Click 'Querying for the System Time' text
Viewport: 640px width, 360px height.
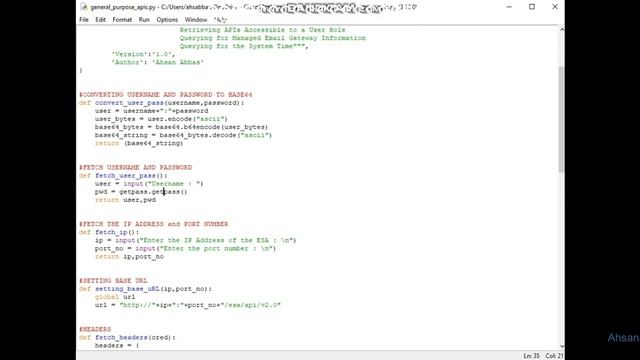236,47
